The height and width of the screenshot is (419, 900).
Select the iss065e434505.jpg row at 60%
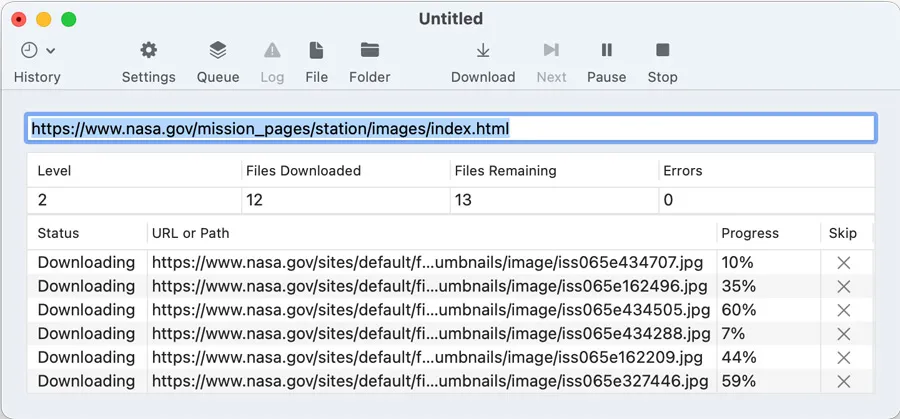pos(430,310)
